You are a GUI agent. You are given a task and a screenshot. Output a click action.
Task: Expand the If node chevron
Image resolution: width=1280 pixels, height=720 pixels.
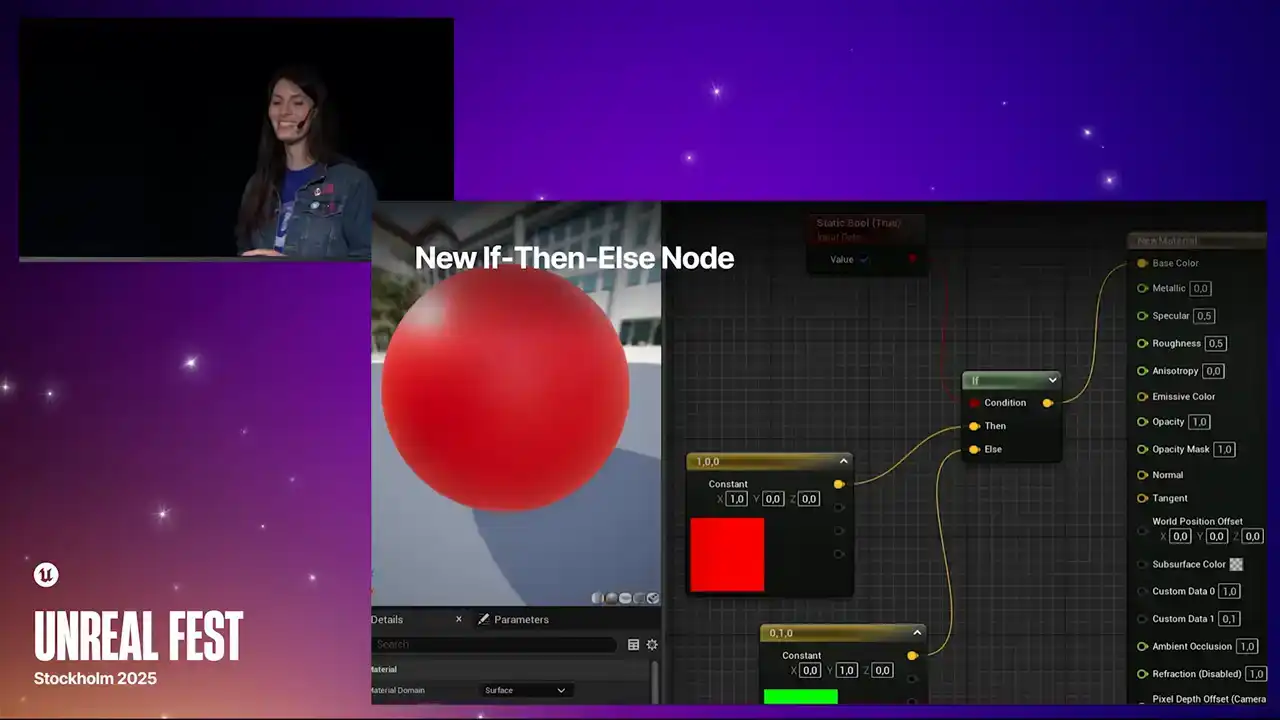coord(1052,380)
